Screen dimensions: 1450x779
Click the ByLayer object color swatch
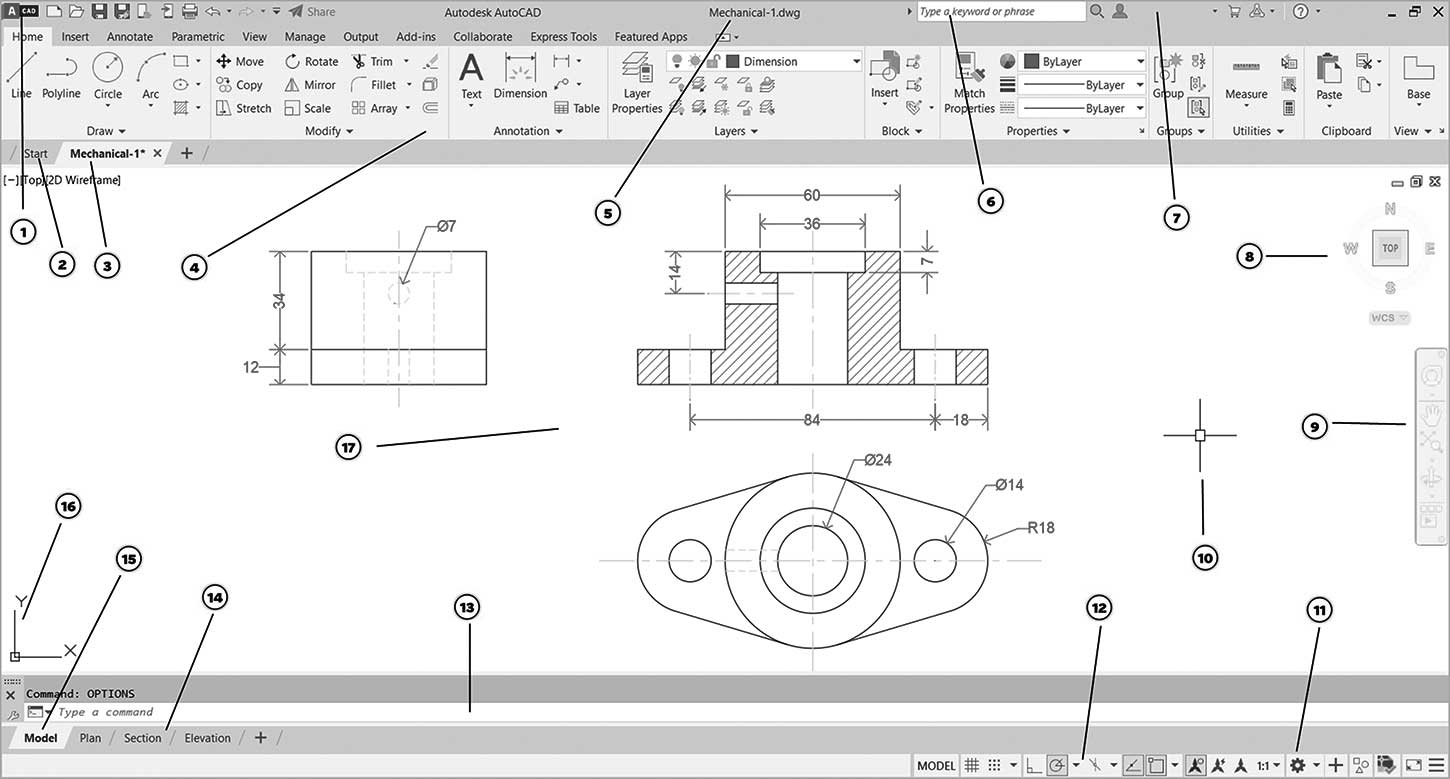(x=1032, y=61)
